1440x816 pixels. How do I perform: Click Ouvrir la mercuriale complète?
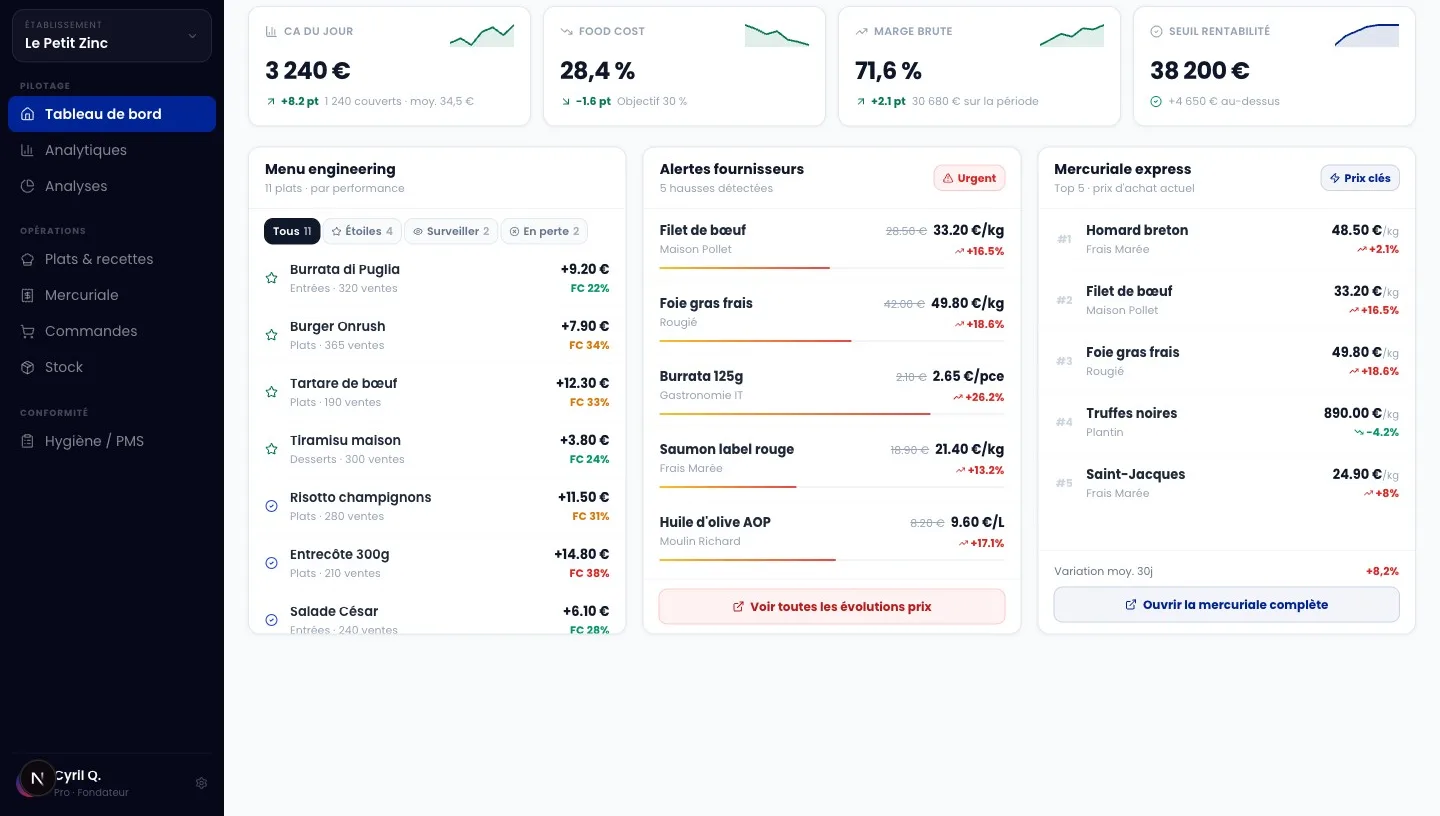[x=1227, y=605]
